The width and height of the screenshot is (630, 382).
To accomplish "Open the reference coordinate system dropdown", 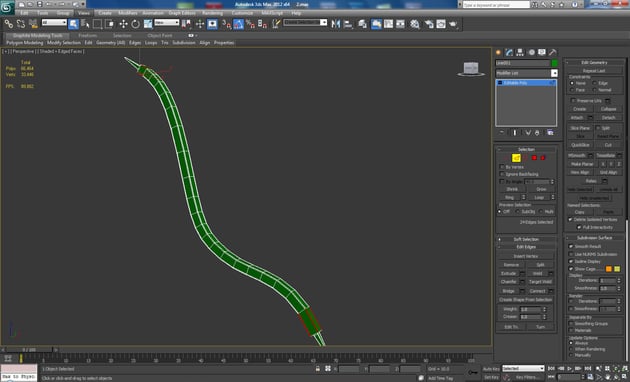I will [167, 23].
